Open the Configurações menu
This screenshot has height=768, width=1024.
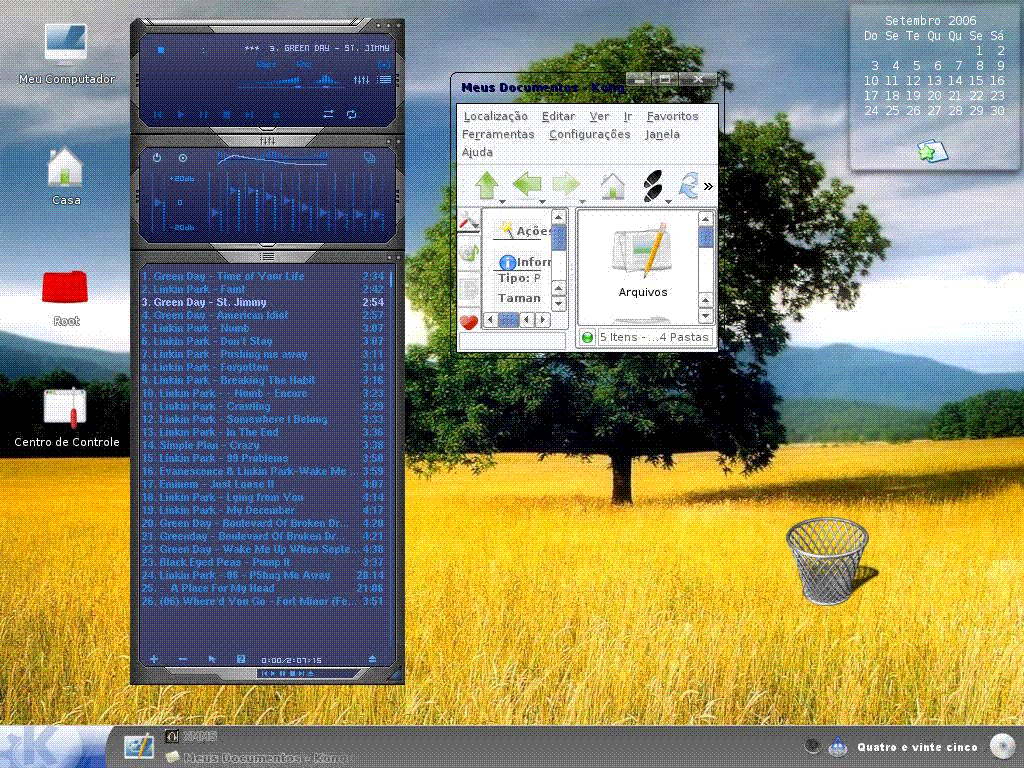(x=590, y=135)
